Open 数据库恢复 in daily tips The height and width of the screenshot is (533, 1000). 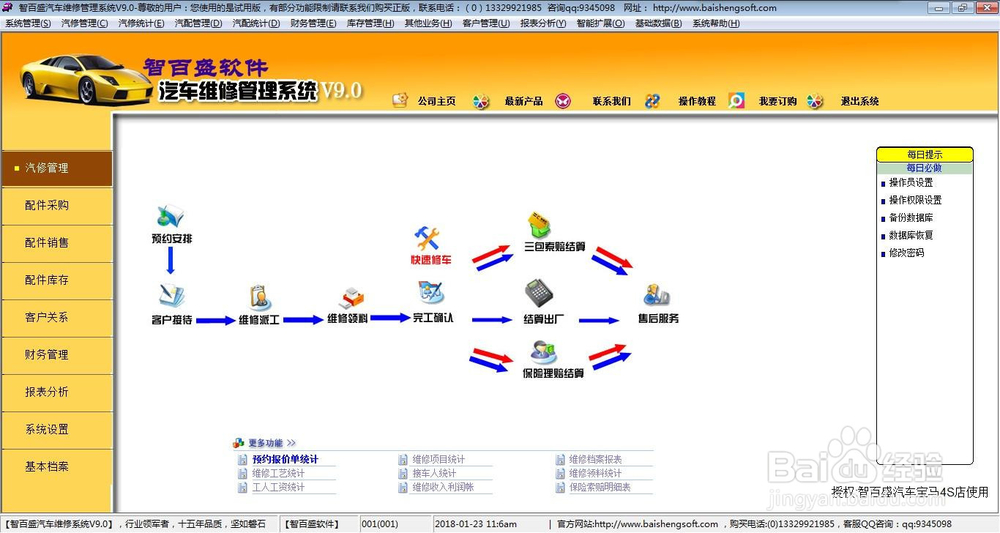[x=911, y=235]
